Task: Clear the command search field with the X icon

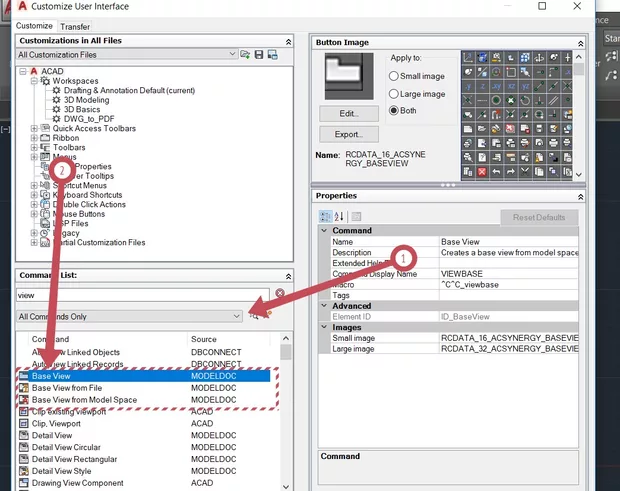Action: click(280, 294)
